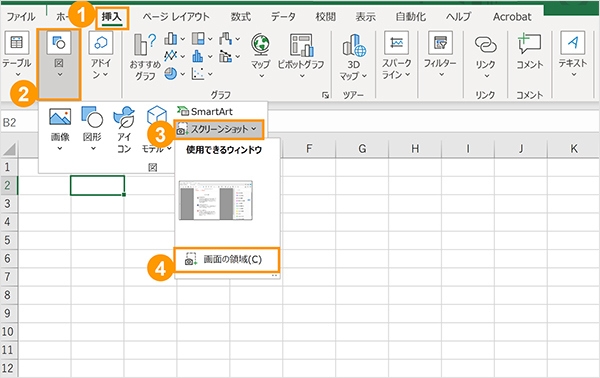The height and width of the screenshot is (378, 600).
Task: Select the available window thumbnail
Action: (x=216, y=200)
